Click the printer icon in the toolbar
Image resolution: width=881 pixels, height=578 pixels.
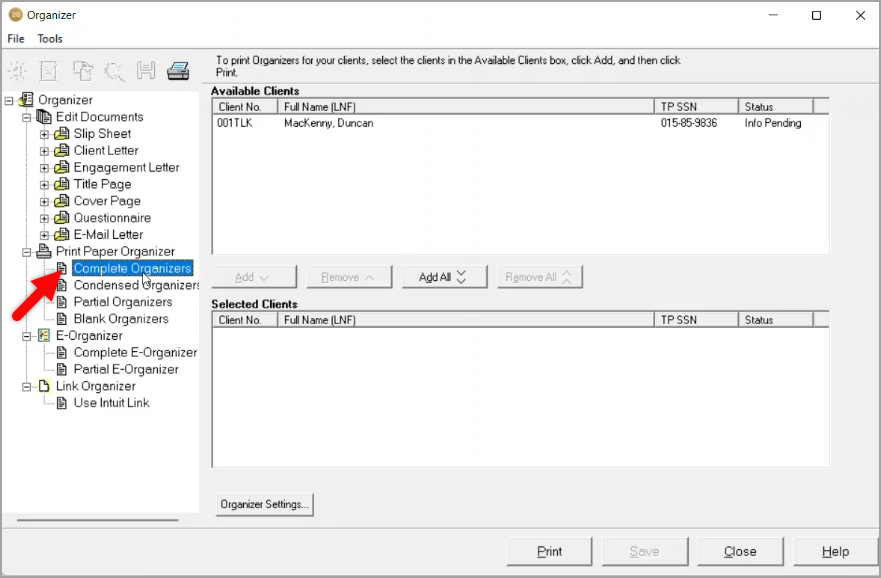(178, 71)
